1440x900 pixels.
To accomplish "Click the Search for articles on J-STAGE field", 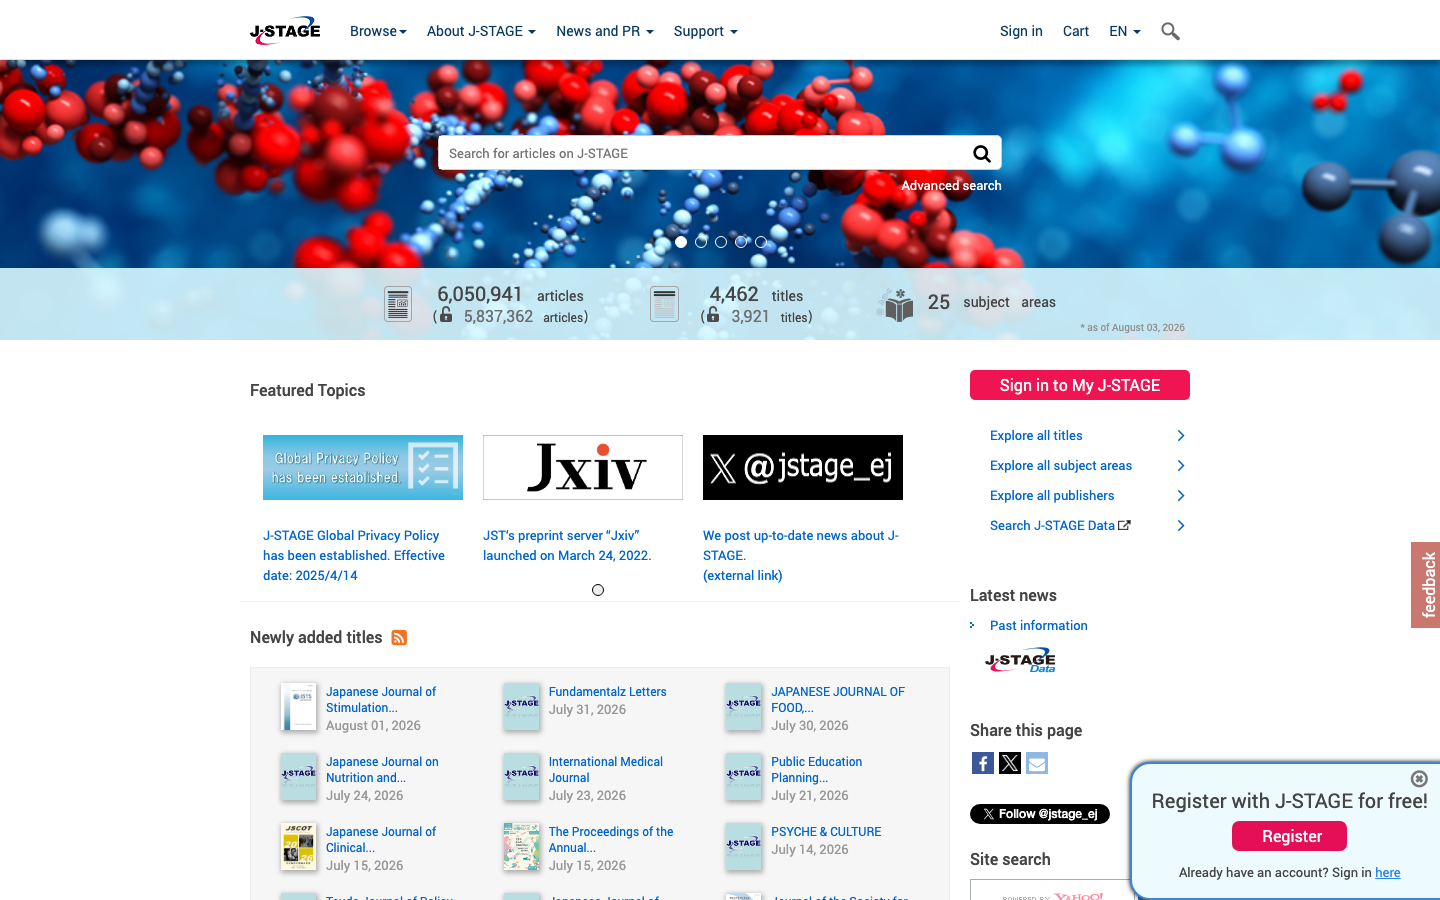I will tap(703, 153).
